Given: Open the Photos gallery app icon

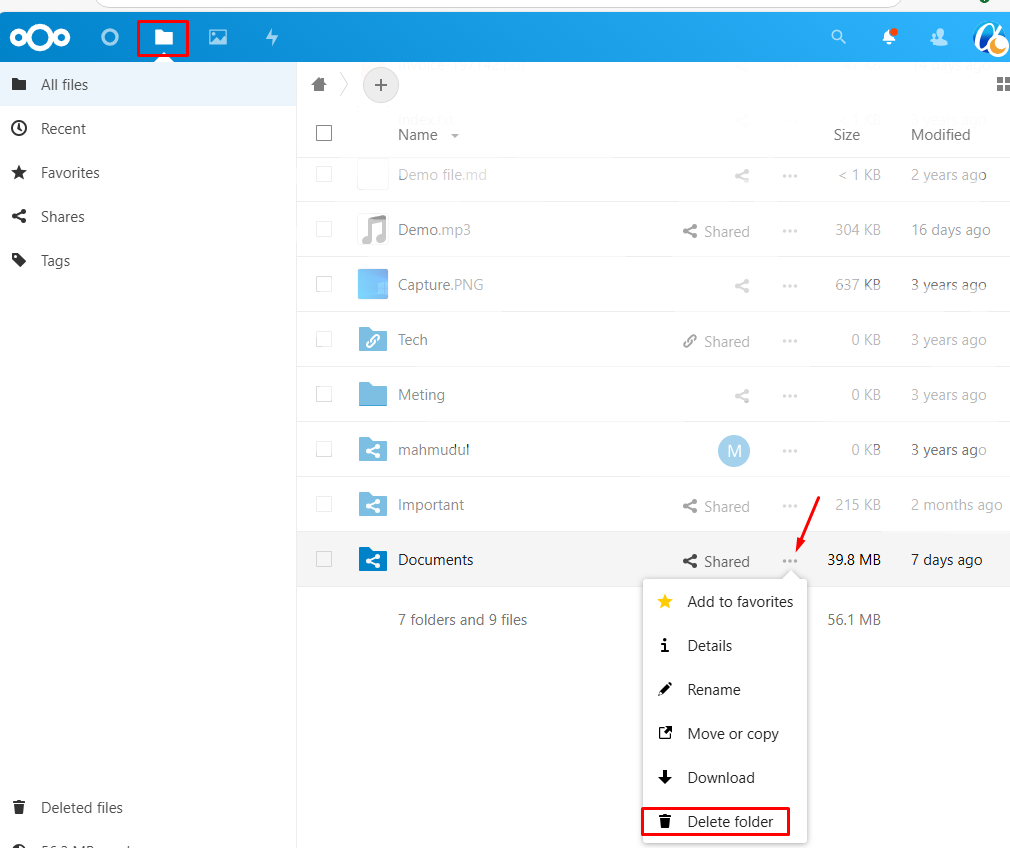Looking at the screenshot, I should click(218, 38).
